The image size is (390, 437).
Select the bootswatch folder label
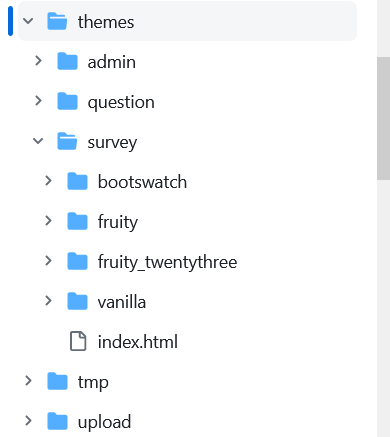[x=142, y=182]
